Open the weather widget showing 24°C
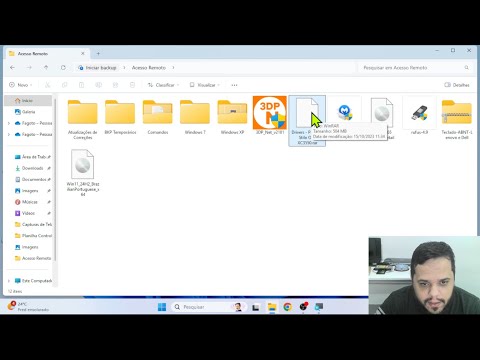 point(28,306)
